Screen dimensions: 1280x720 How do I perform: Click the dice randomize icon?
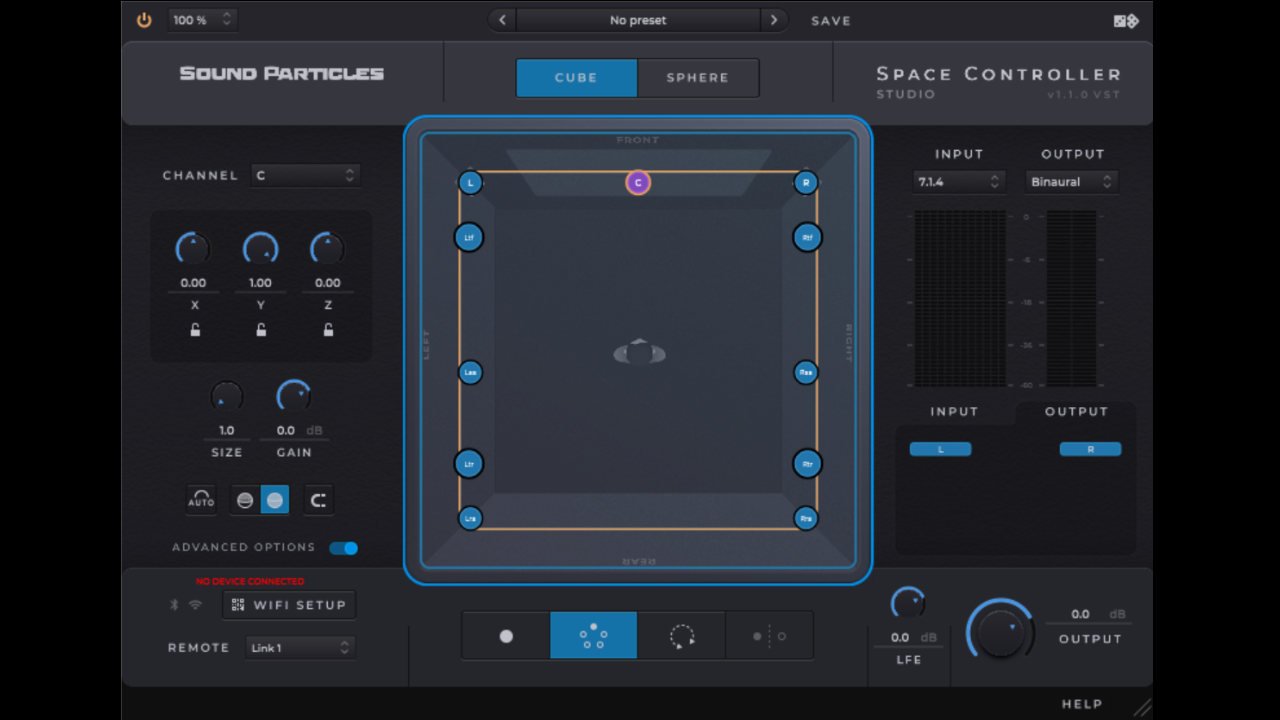pos(1125,20)
